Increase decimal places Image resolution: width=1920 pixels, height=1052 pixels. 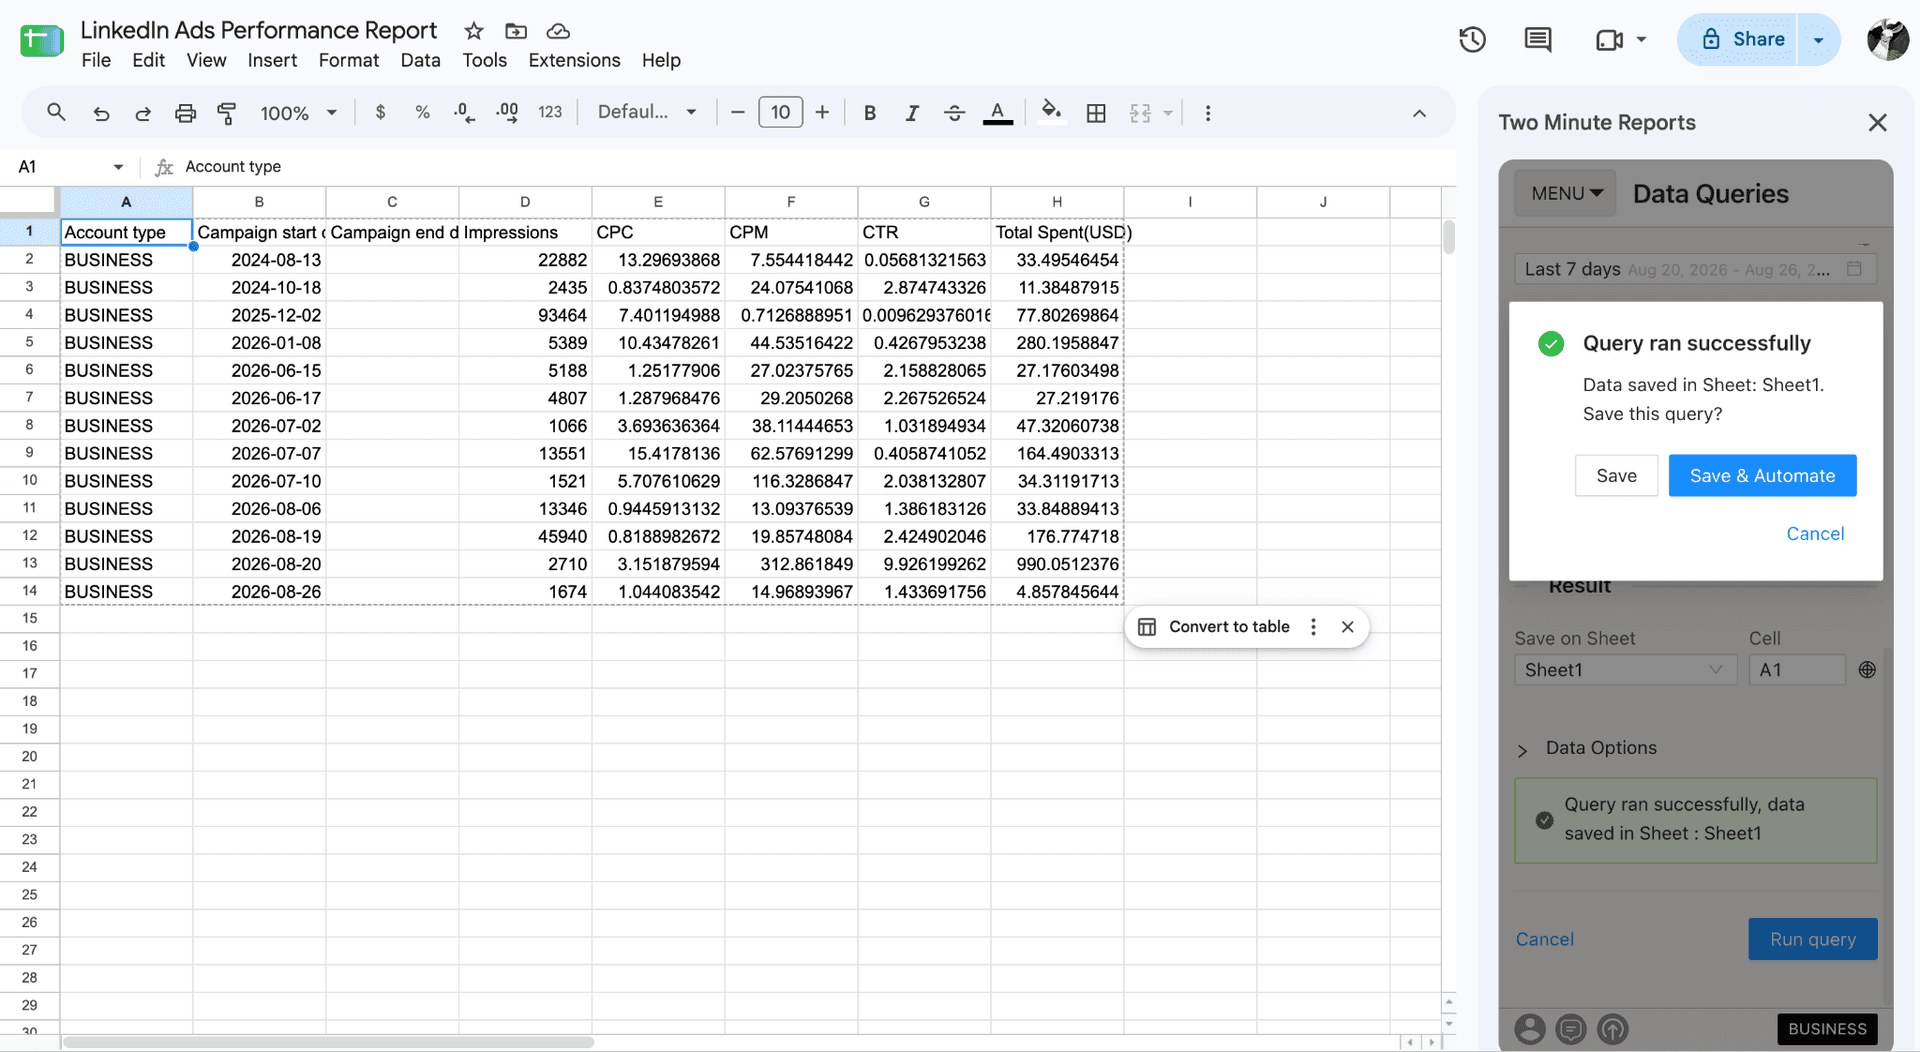pos(507,113)
